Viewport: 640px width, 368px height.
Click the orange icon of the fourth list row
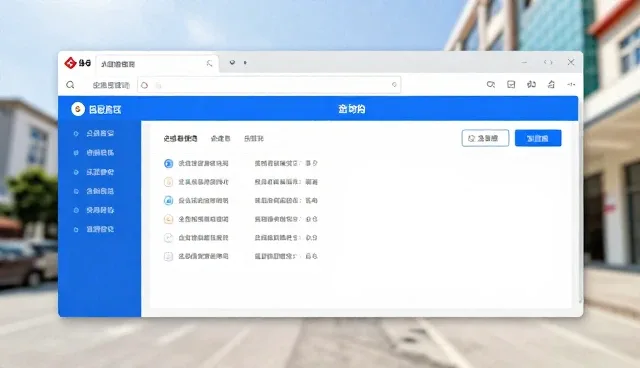point(168,219)
